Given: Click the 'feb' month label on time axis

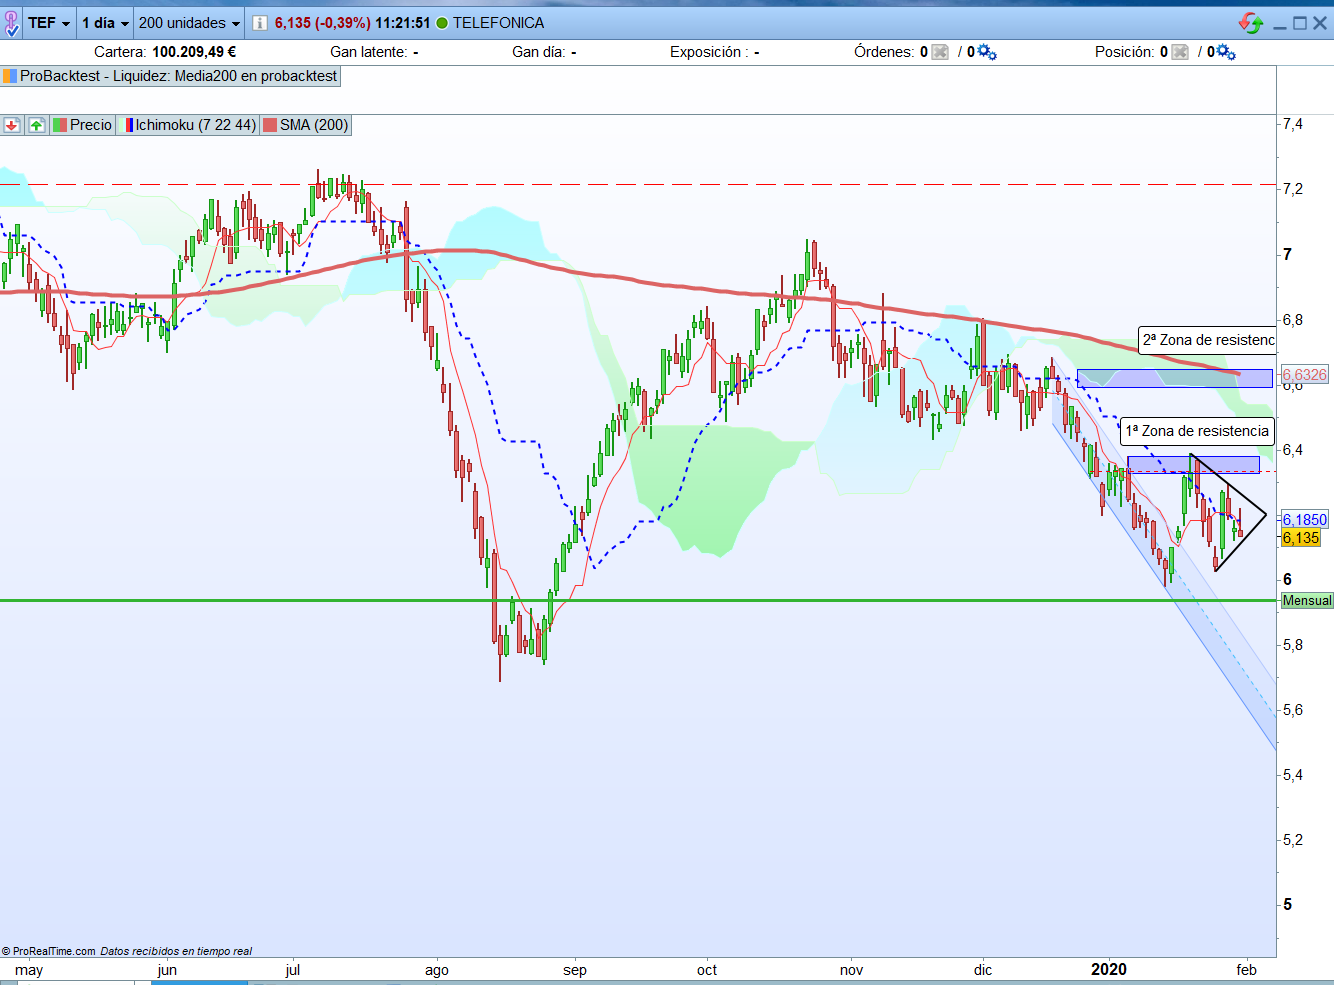Looking at the screenshot, I should click(1247, 970).
